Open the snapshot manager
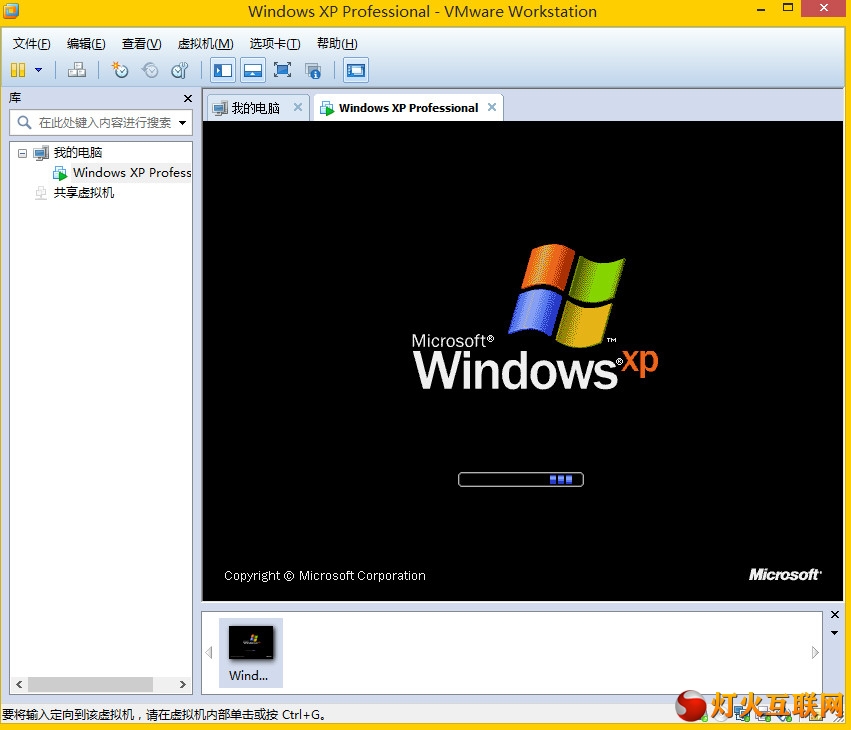Screen dimensions: 851x730 [x=180, y=70]
